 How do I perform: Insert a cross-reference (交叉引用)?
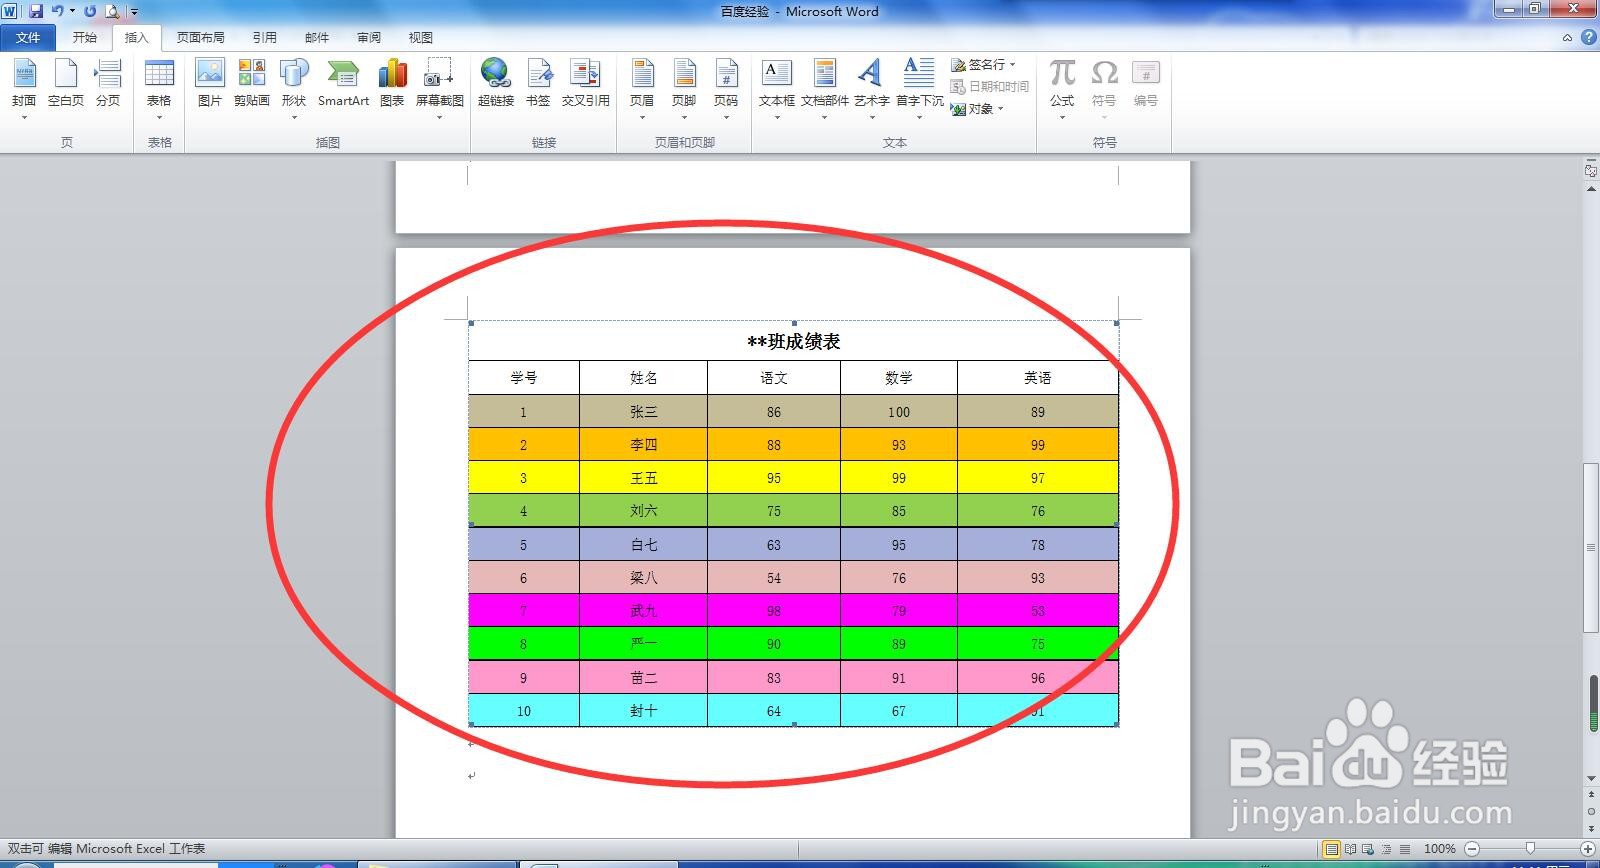point(585,84)
